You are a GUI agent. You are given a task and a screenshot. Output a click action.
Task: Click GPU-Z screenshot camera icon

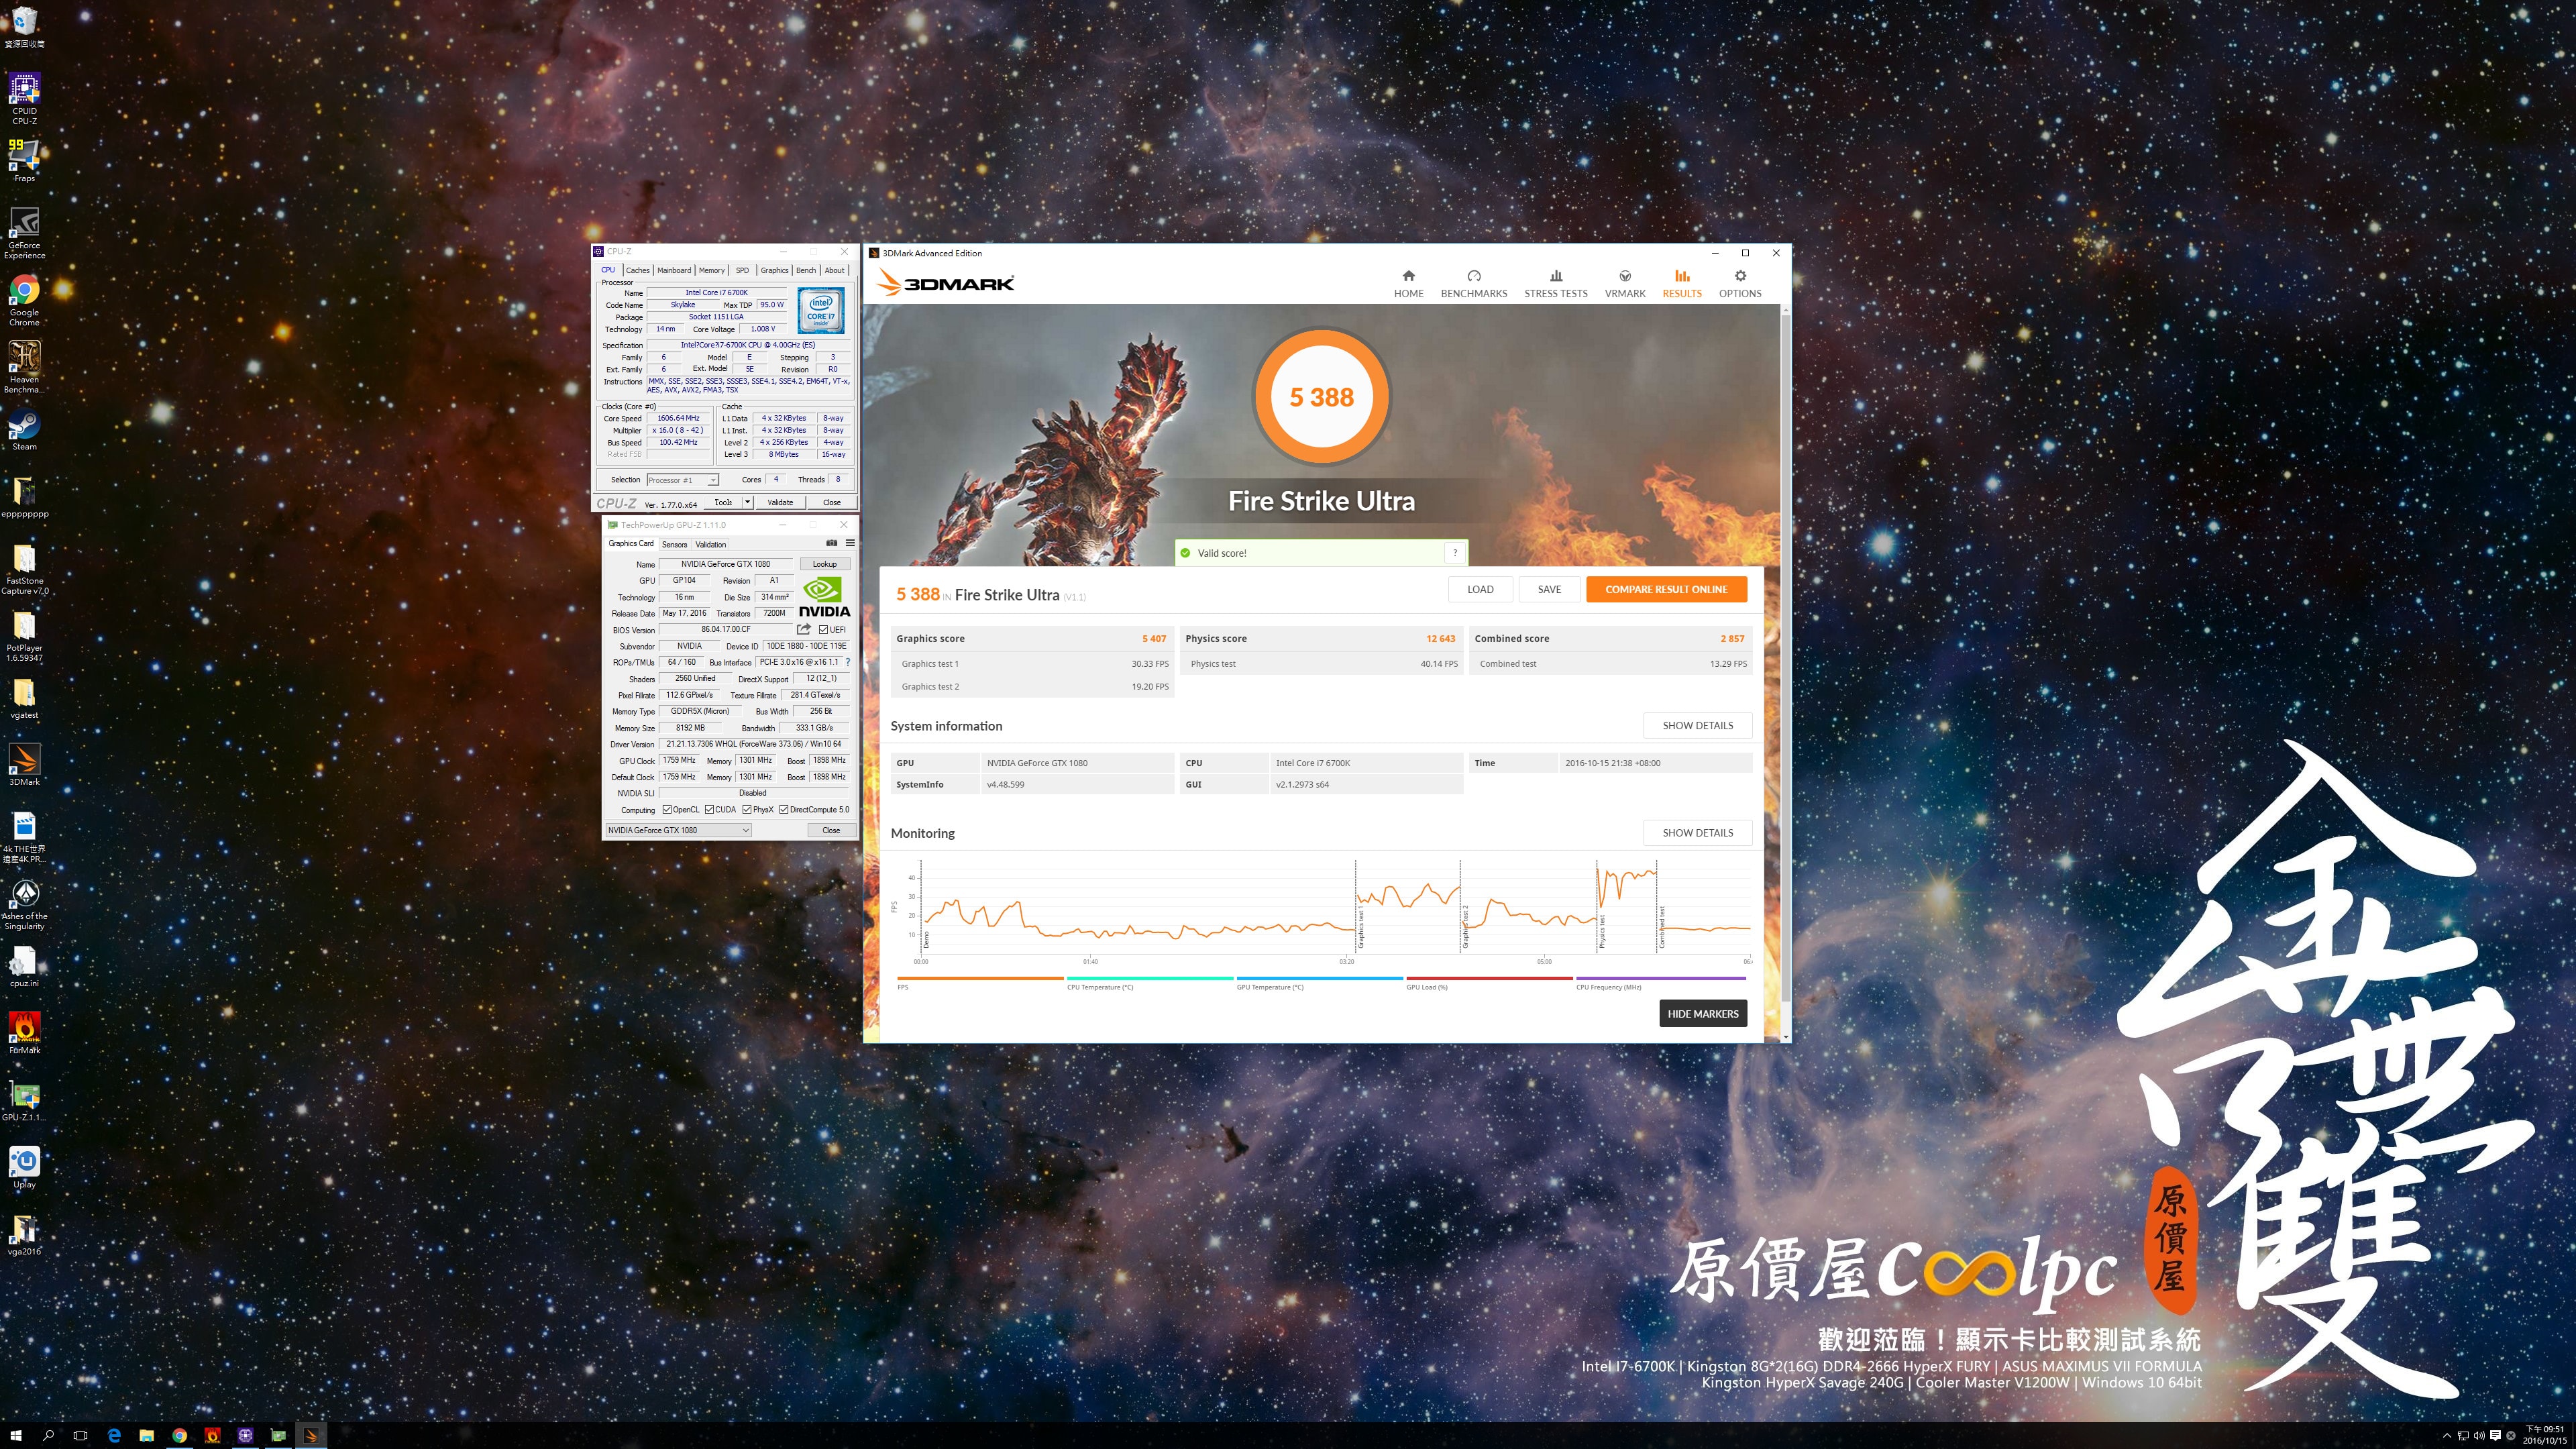831,543
